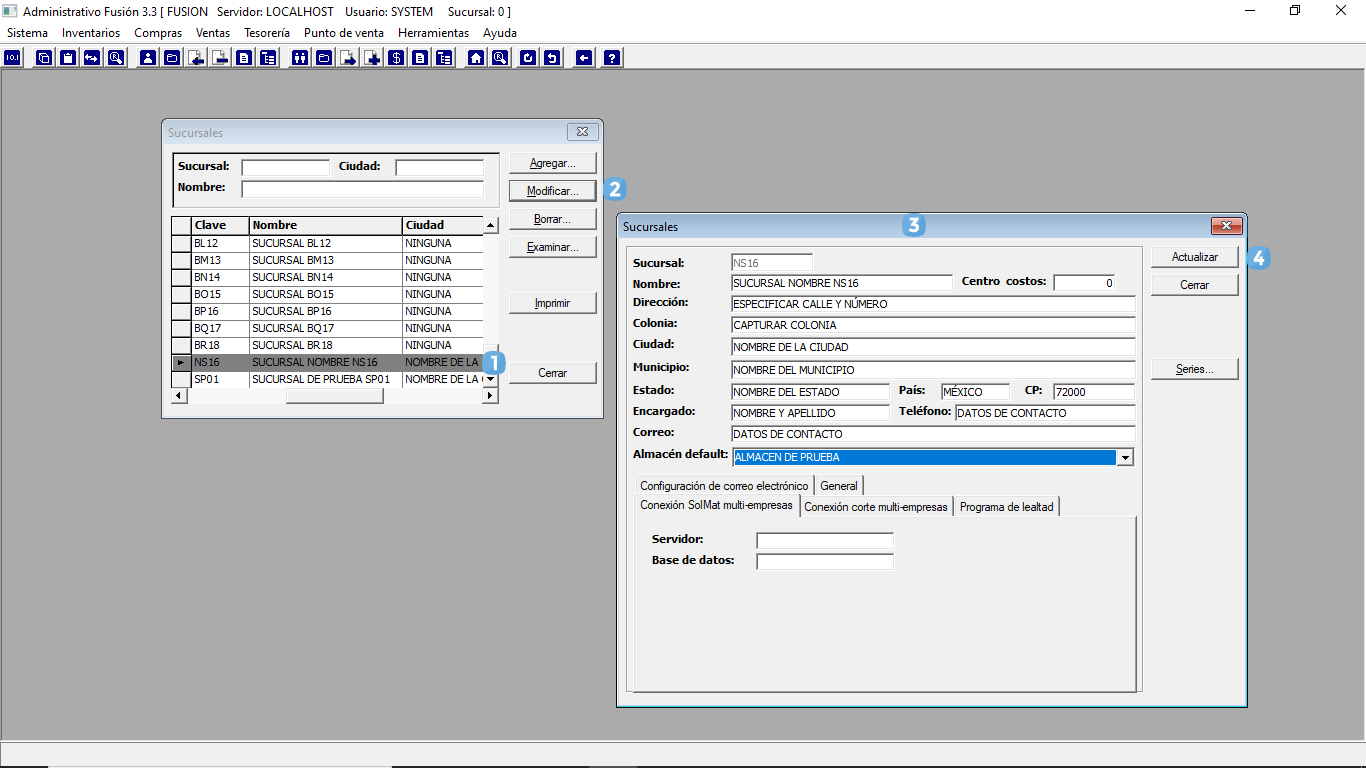
Task: Click the CP field showing 72000
Action: pos(1094,392)
